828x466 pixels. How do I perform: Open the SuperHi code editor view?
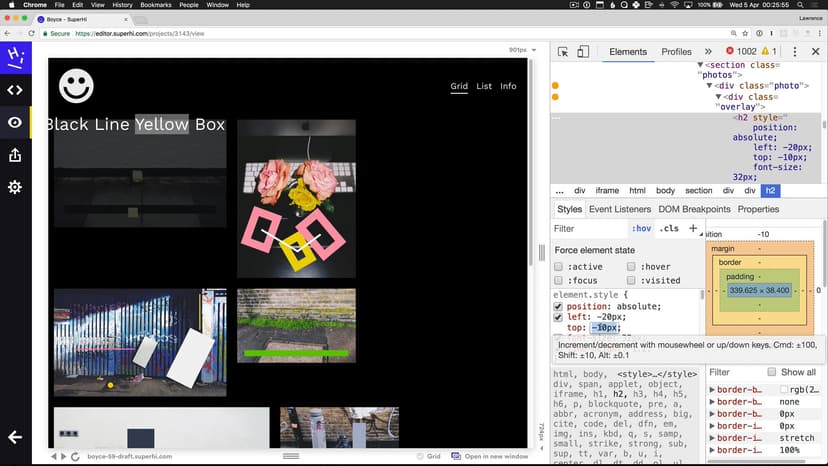click(x=15, y=89)
